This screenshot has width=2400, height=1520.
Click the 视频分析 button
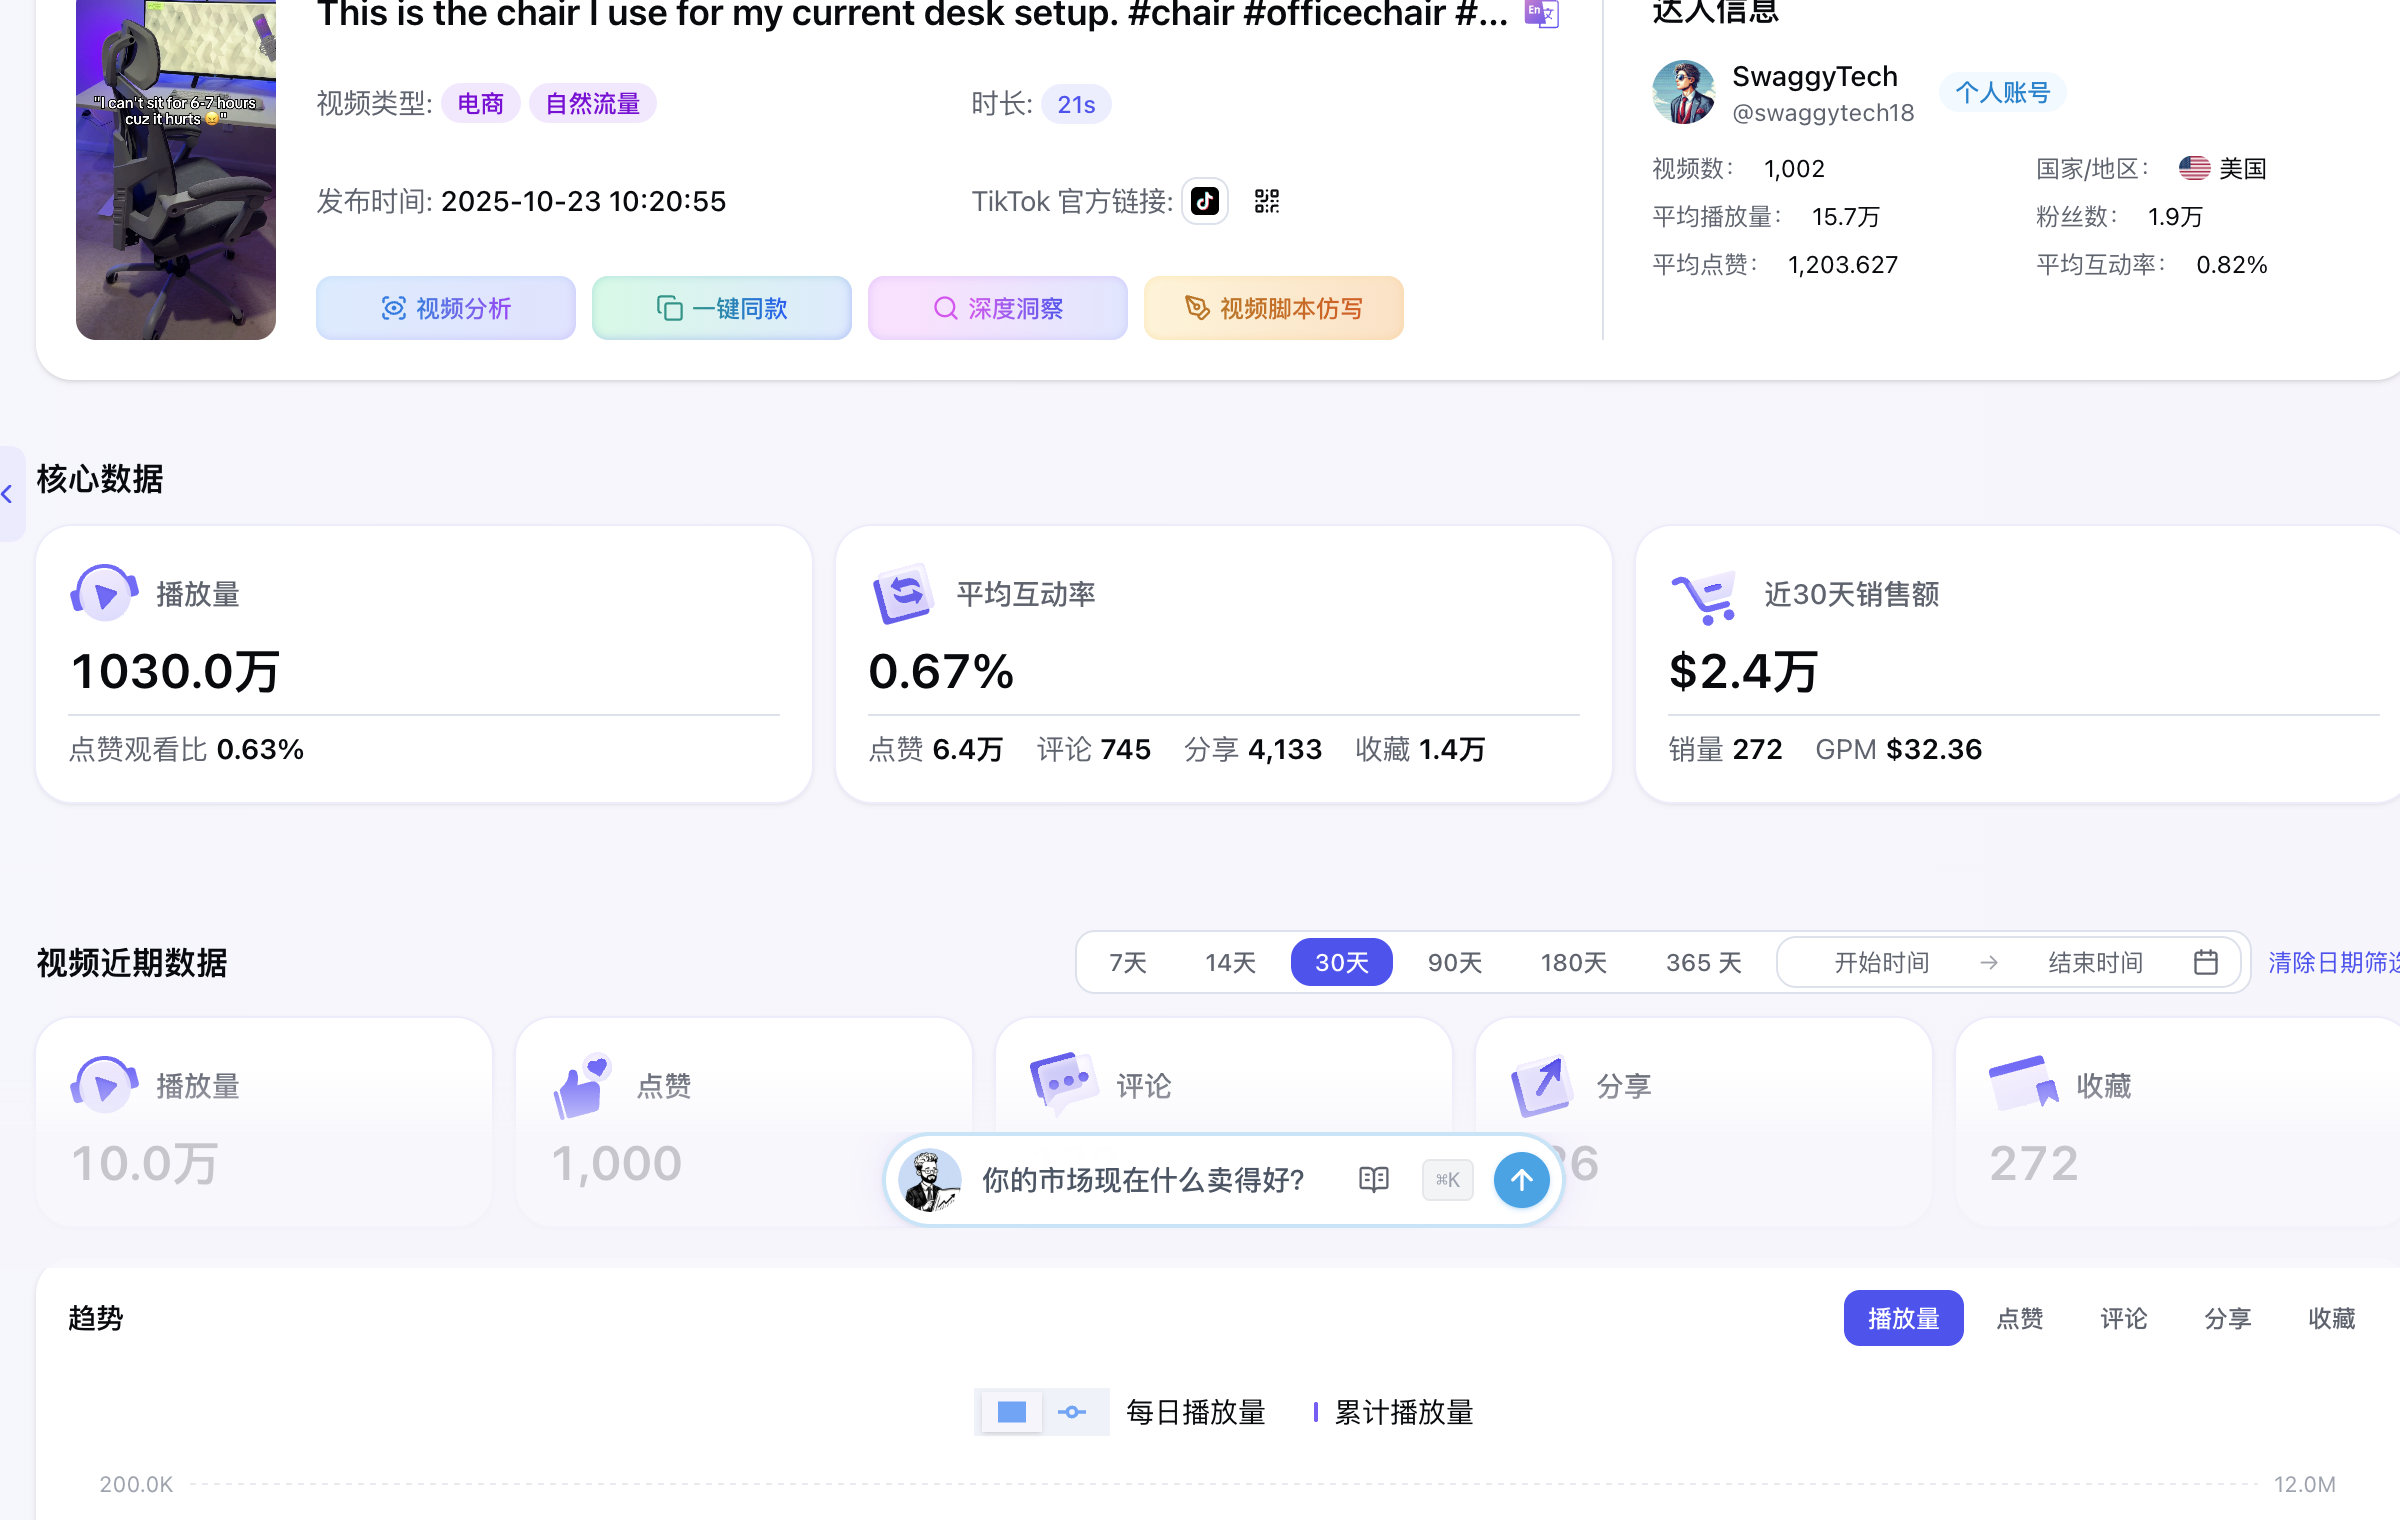[446, 308]
